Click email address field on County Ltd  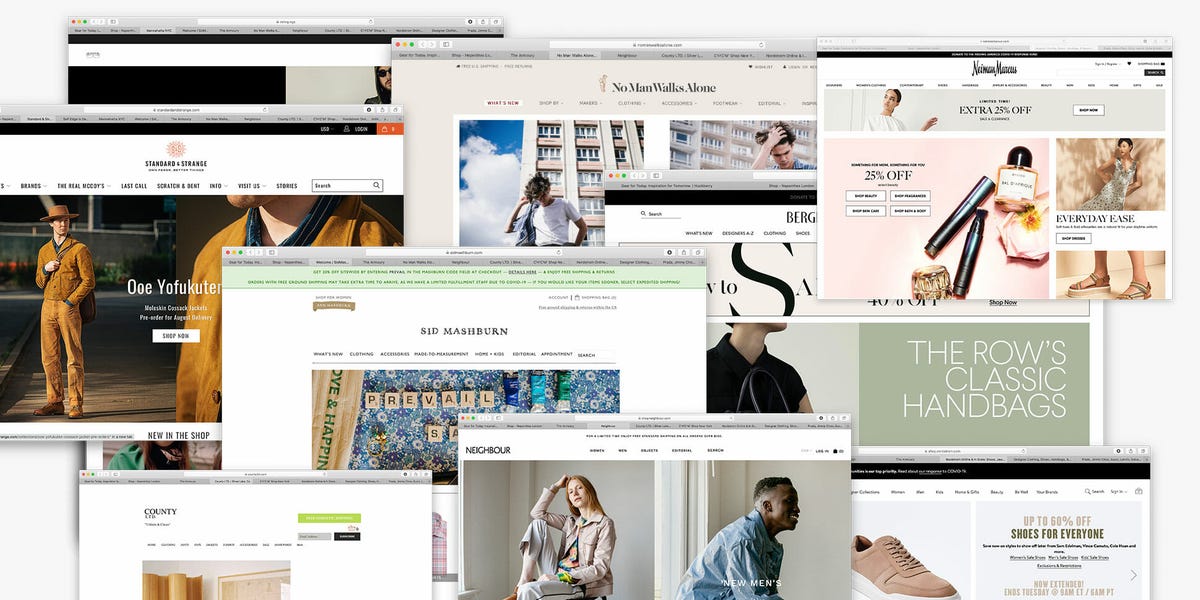coord(314,536)
